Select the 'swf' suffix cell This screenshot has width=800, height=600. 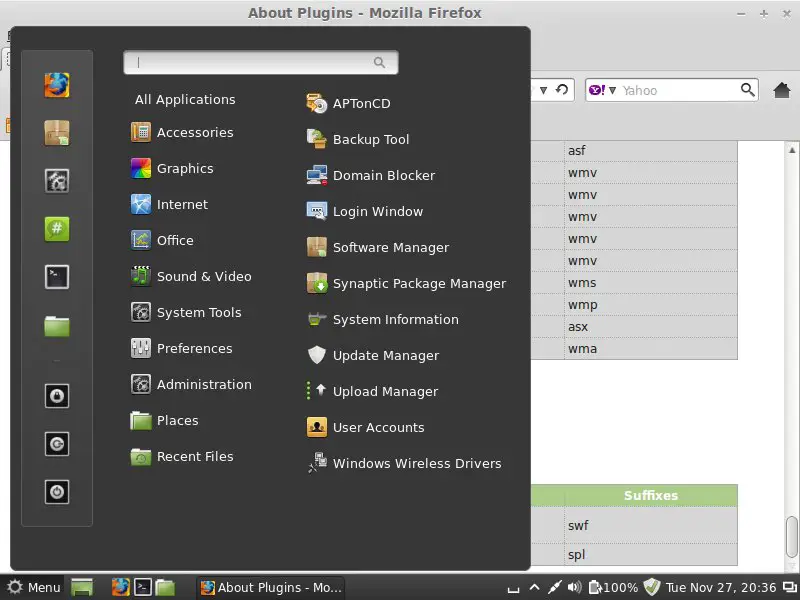tap(651, 525)
